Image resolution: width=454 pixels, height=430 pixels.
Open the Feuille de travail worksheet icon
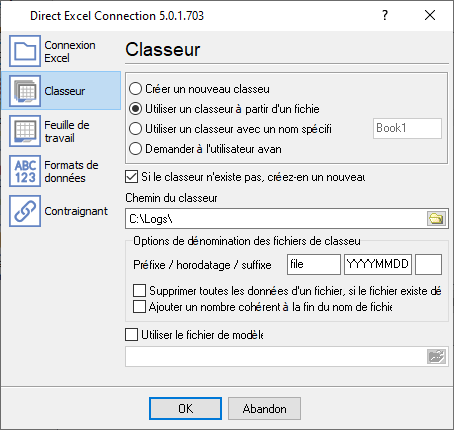pos(25,131)
